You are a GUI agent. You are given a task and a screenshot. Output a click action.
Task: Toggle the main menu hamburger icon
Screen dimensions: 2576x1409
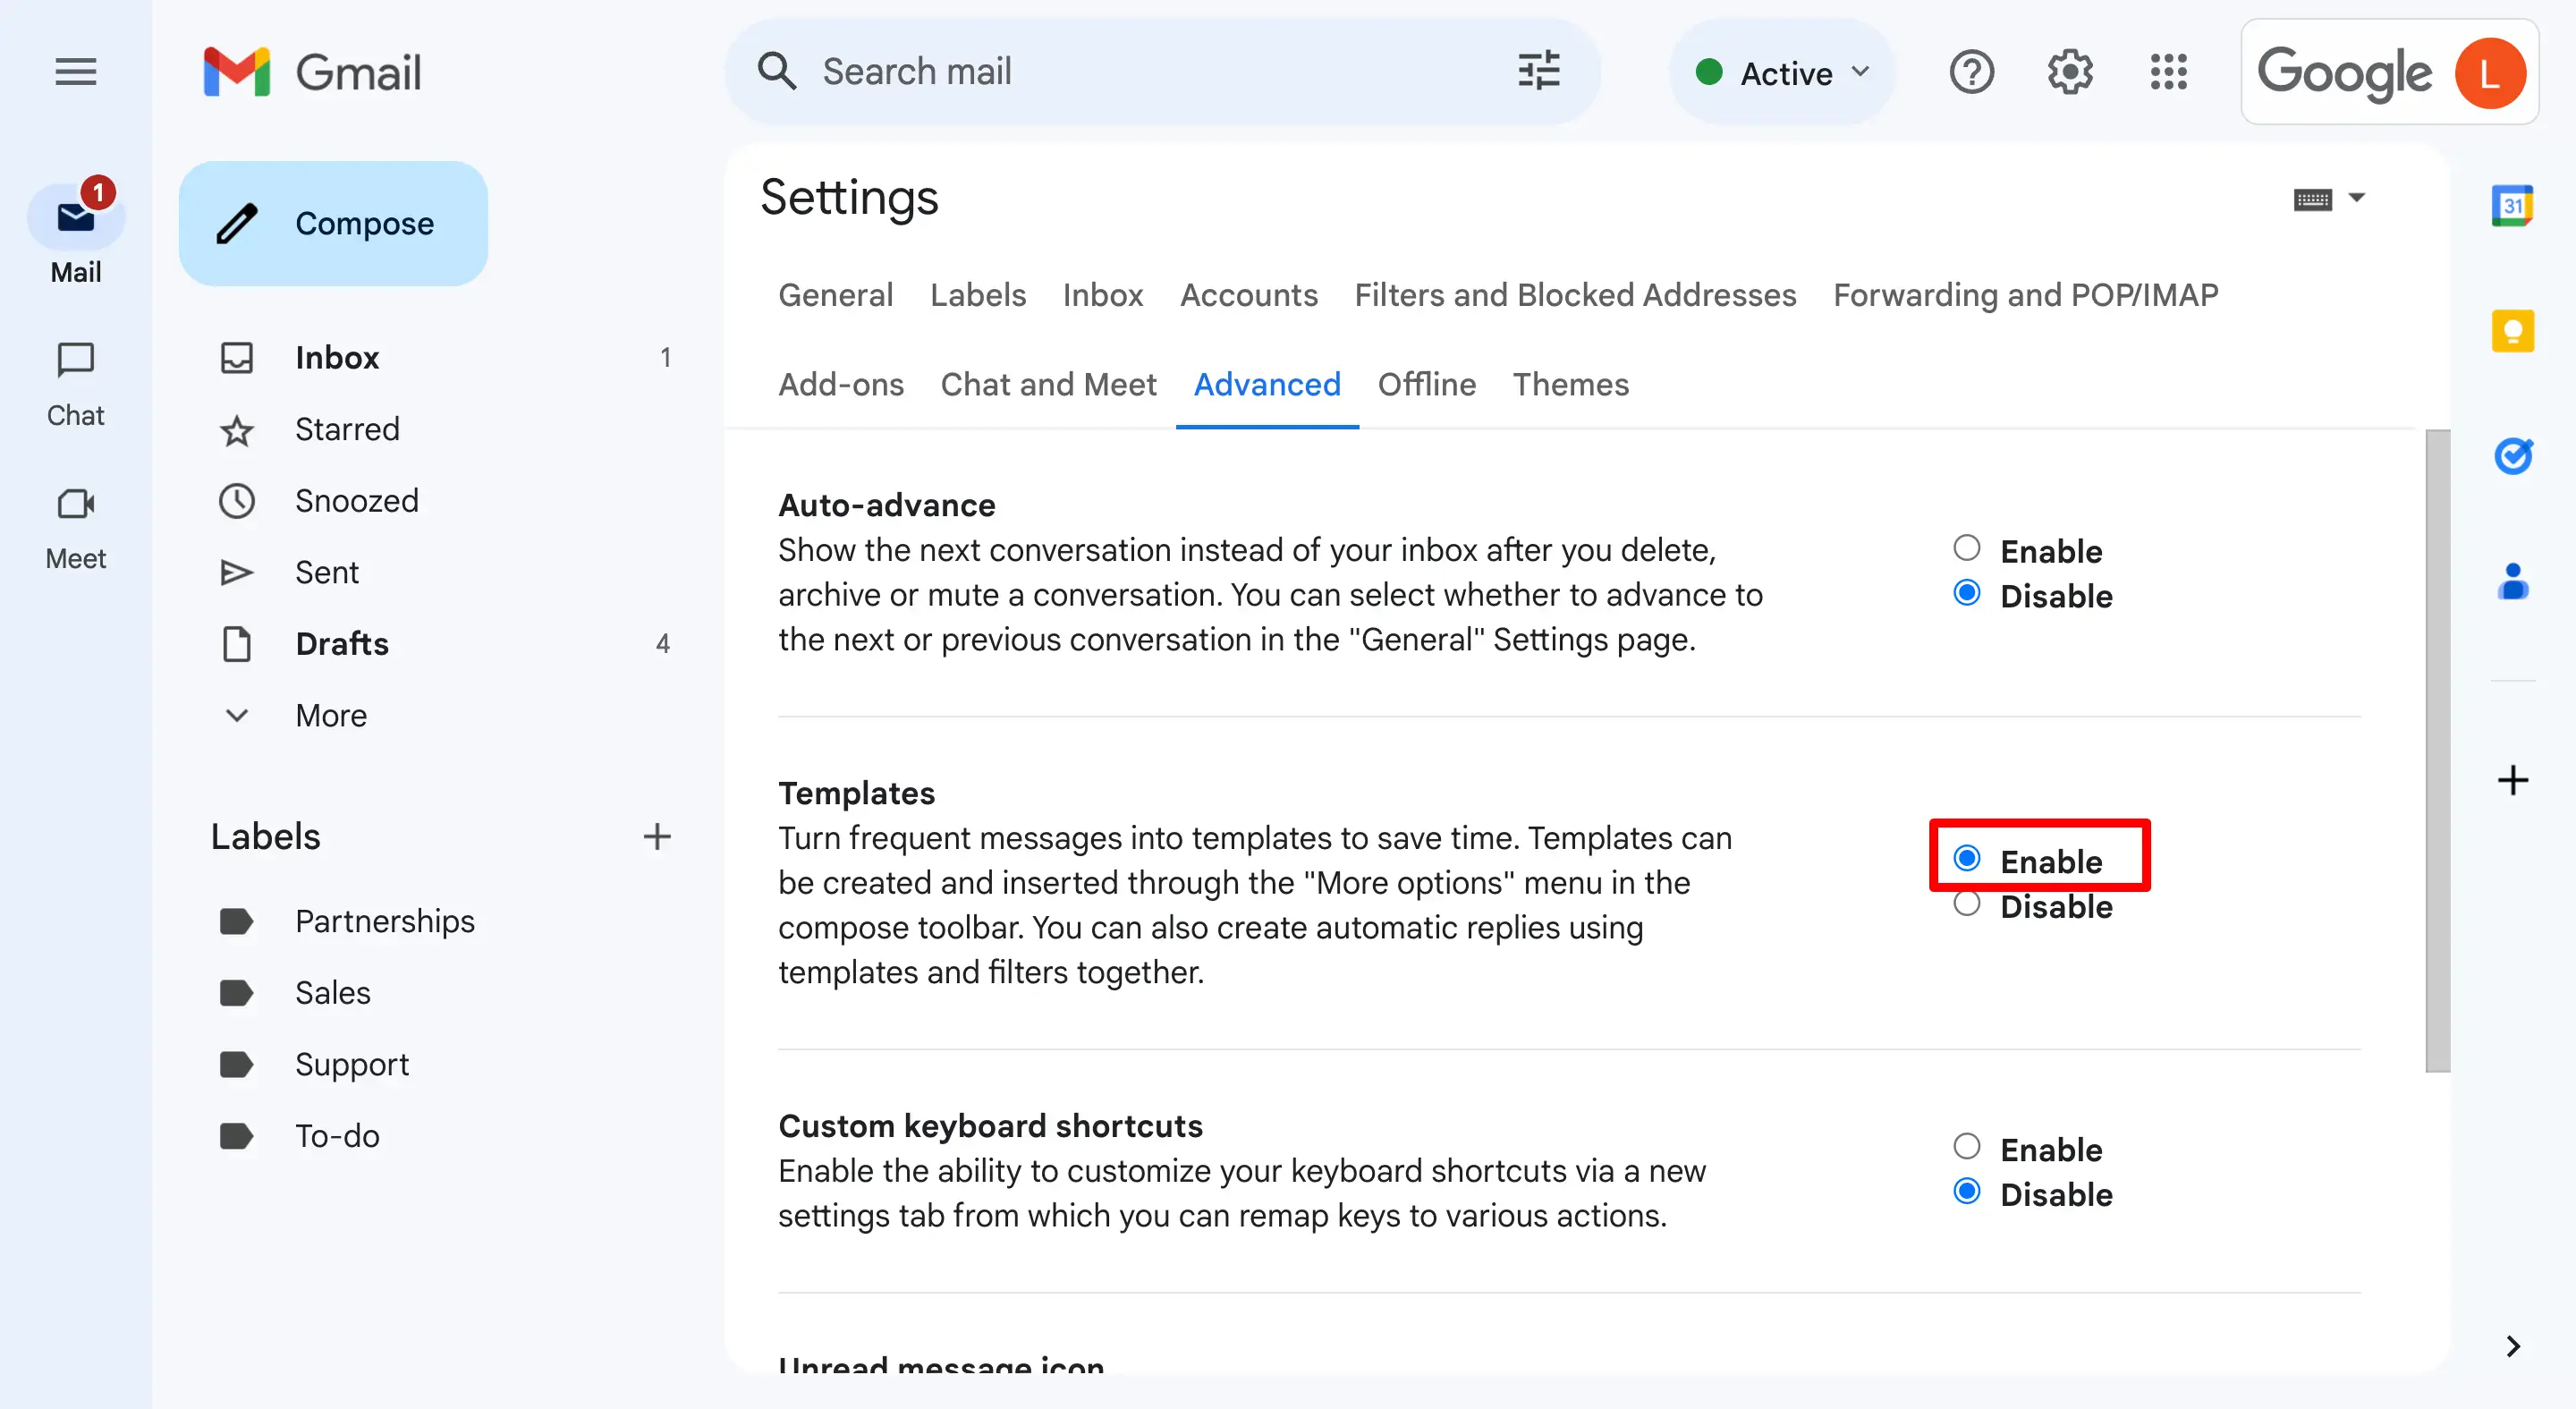(75, 72)
